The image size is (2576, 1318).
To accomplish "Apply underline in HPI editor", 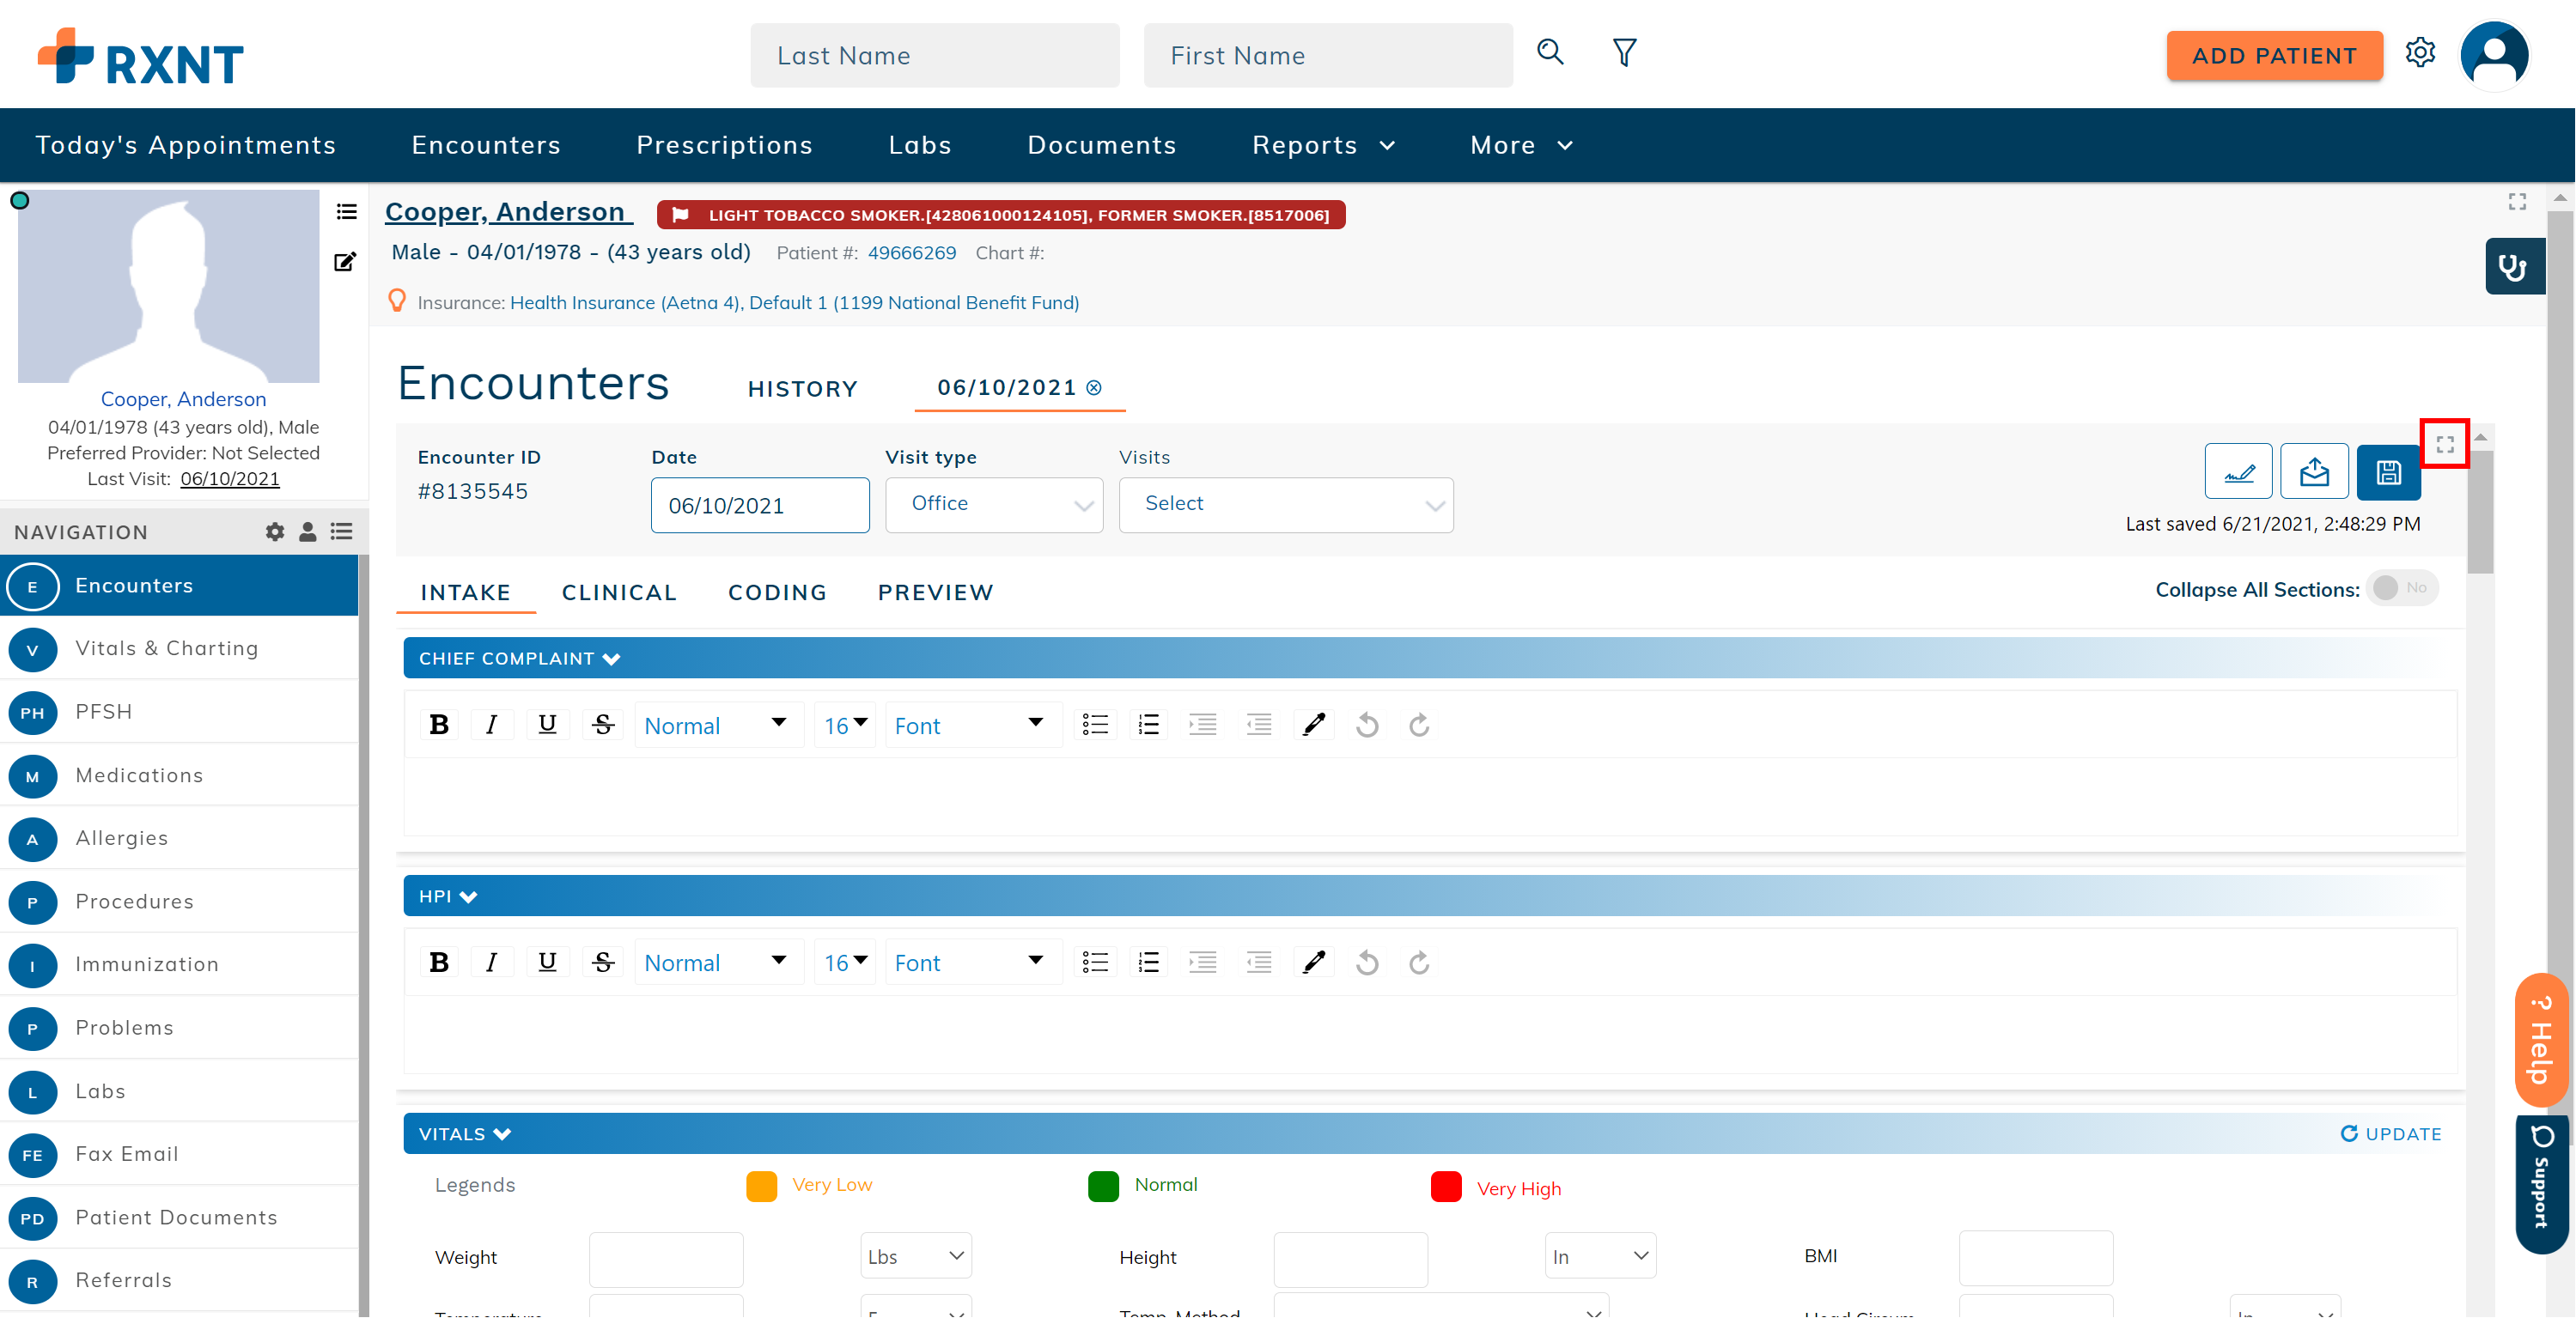I will [x=547, y=963].
